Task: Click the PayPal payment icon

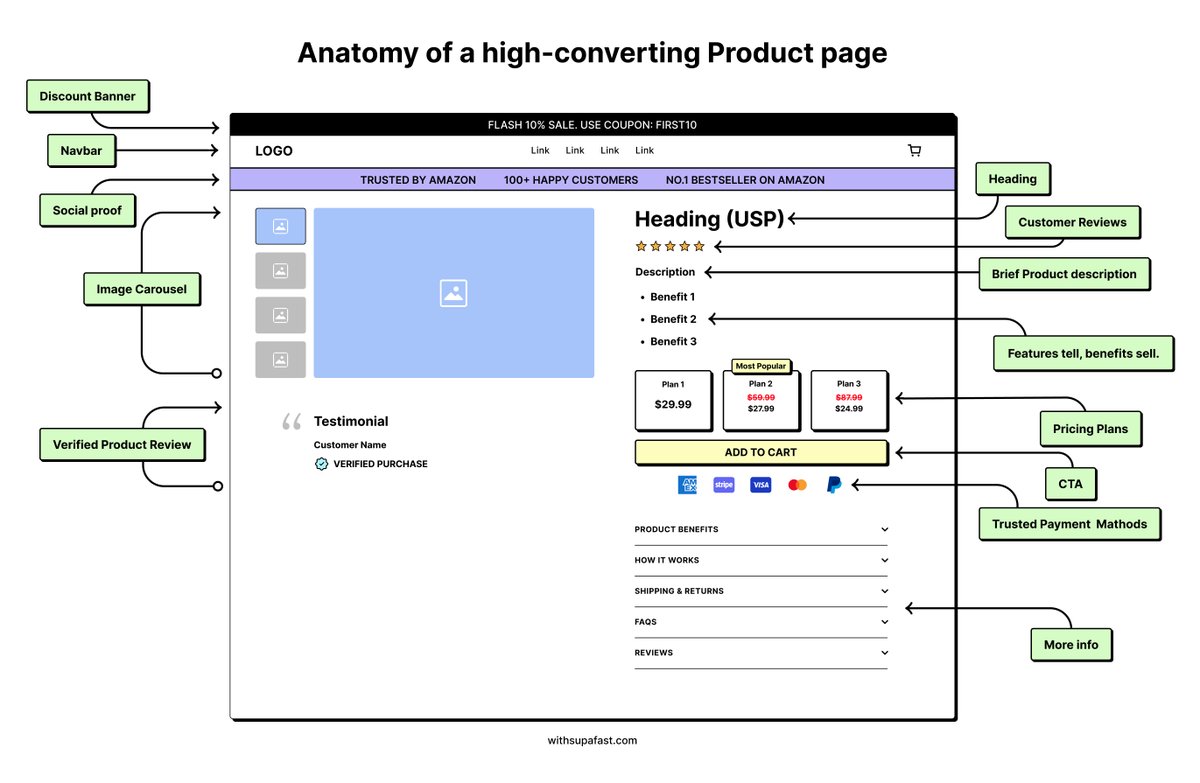Action: pos(834,485)
